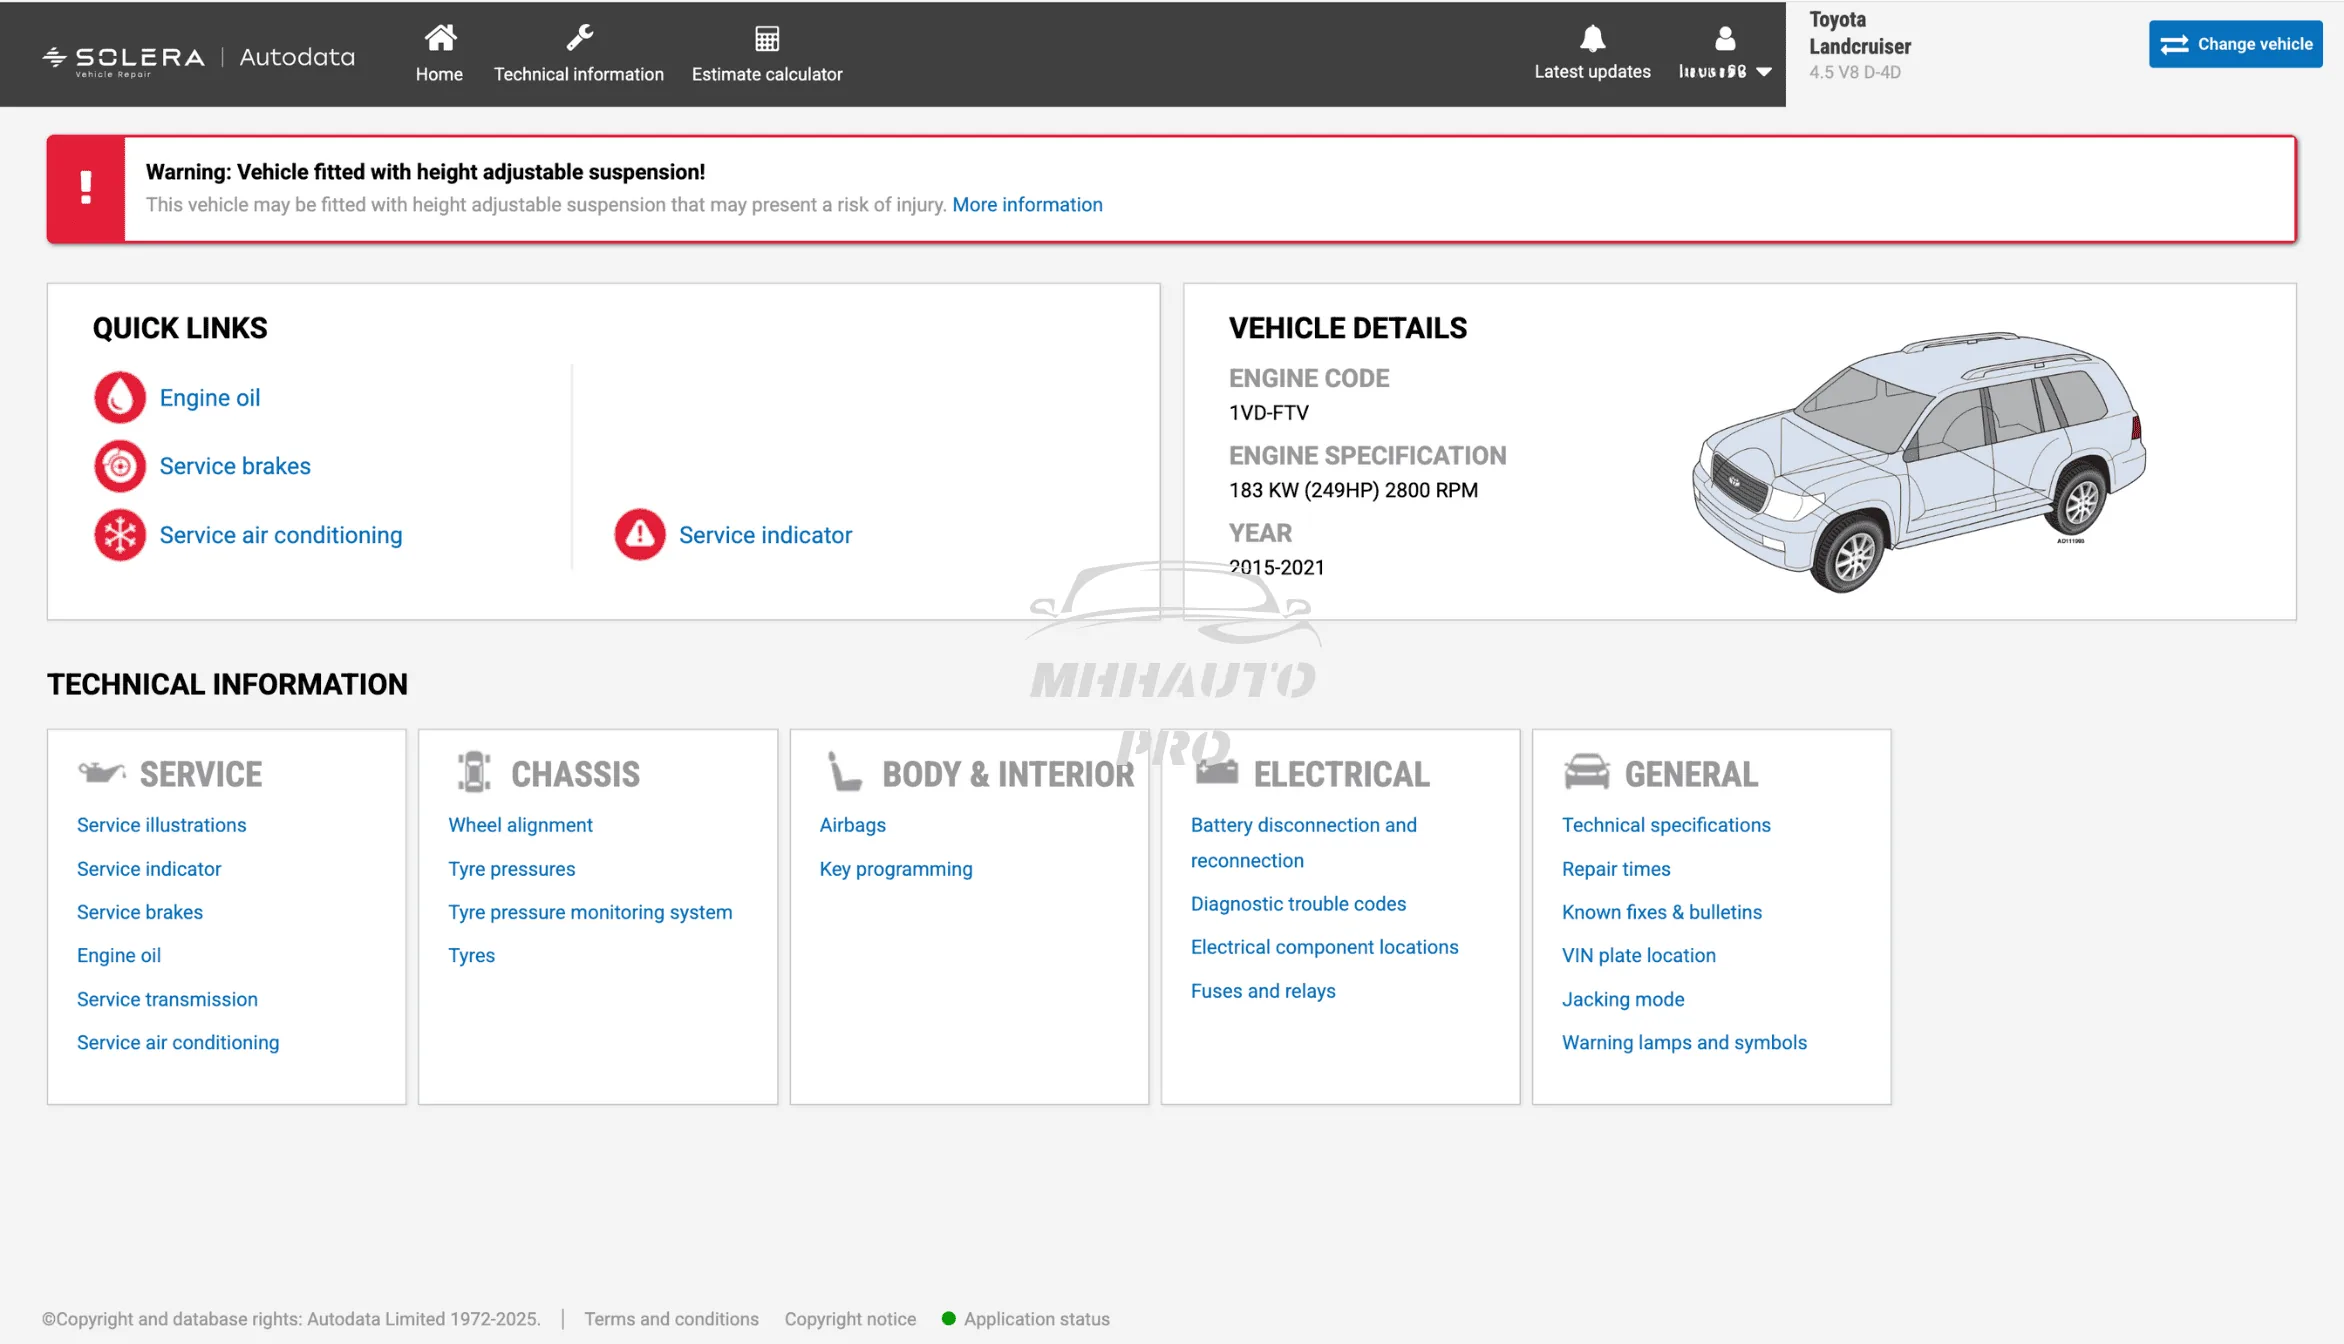Open Repair times in General
The width and height of the screenshot is (2344, 1344).
[x=1616, y=869]
